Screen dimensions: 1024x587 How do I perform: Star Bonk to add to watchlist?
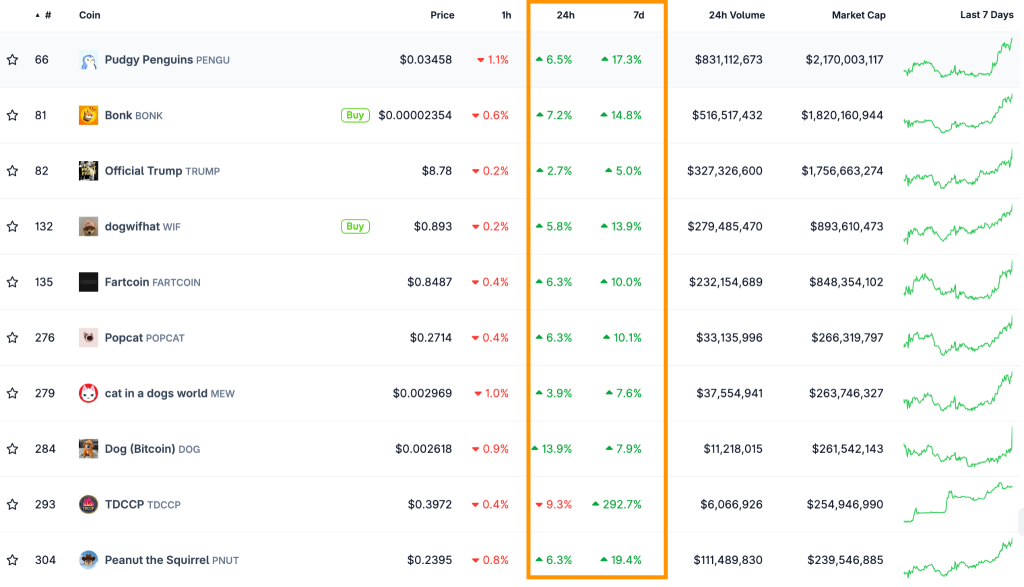click(x=12, y=116)
